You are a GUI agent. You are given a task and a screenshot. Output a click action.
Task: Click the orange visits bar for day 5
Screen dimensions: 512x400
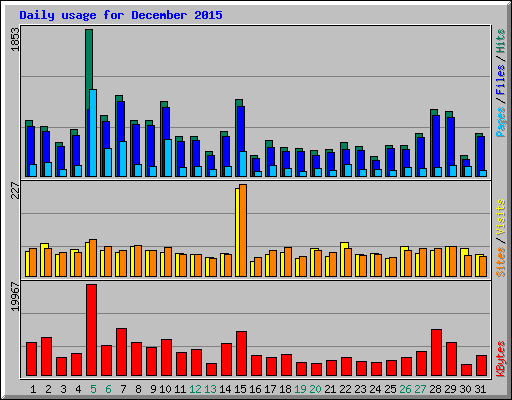point(93,258)
